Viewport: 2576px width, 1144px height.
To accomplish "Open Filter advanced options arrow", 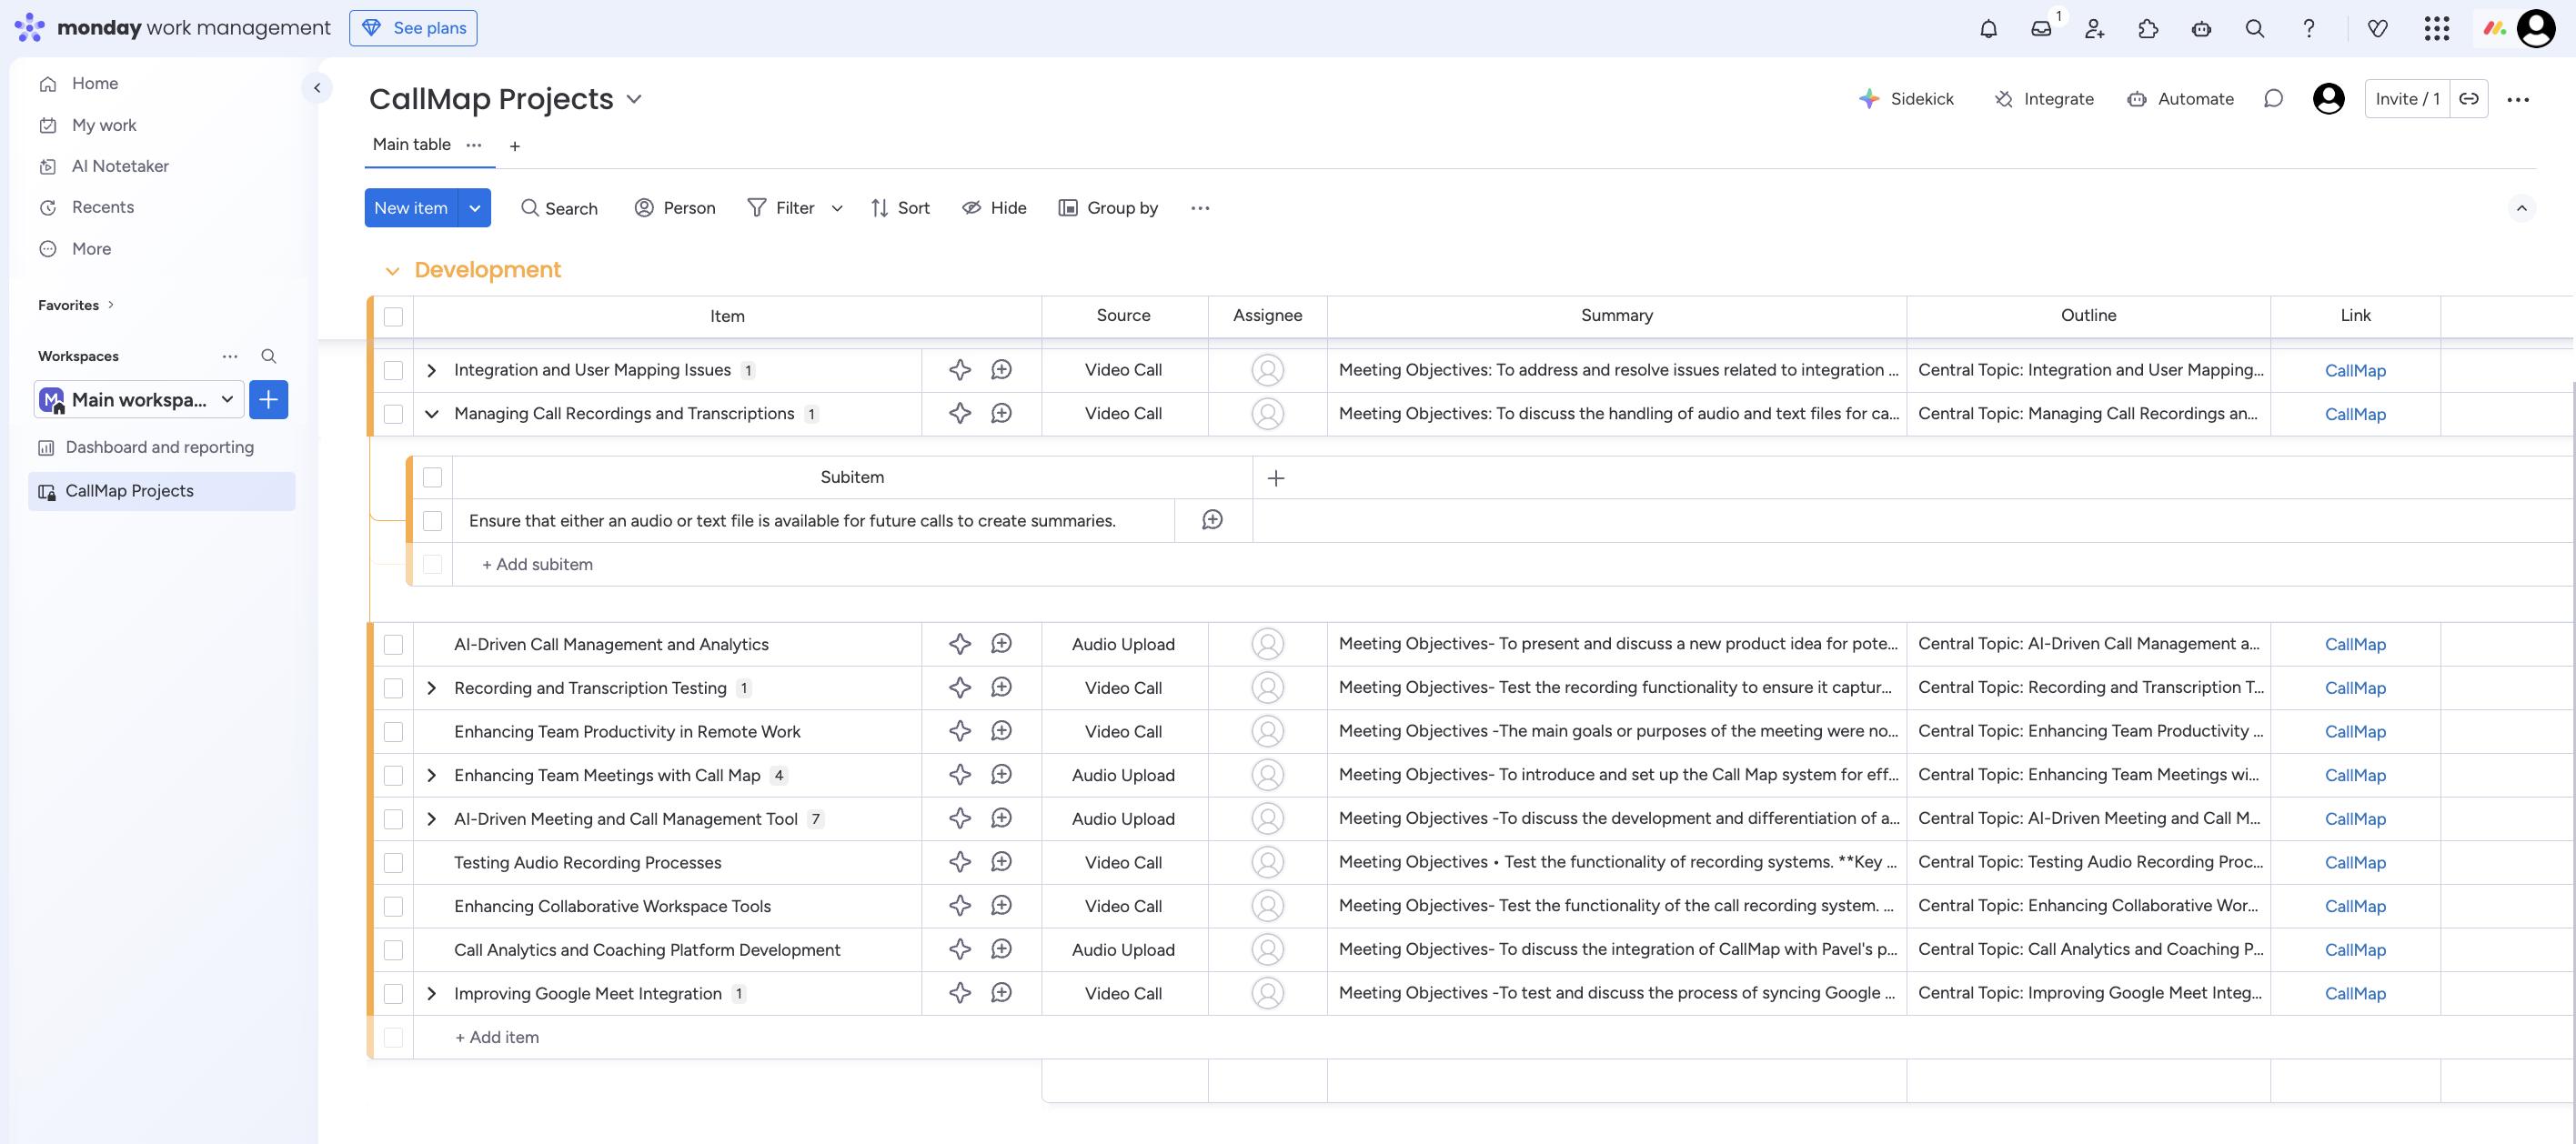I will point(837,208).
